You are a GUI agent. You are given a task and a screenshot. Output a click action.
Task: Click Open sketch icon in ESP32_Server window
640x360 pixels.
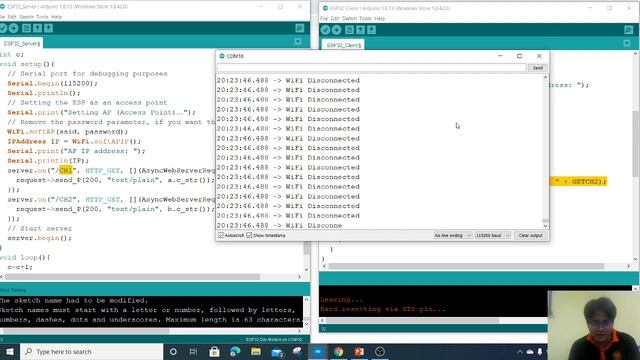click(x=38, y=28)
